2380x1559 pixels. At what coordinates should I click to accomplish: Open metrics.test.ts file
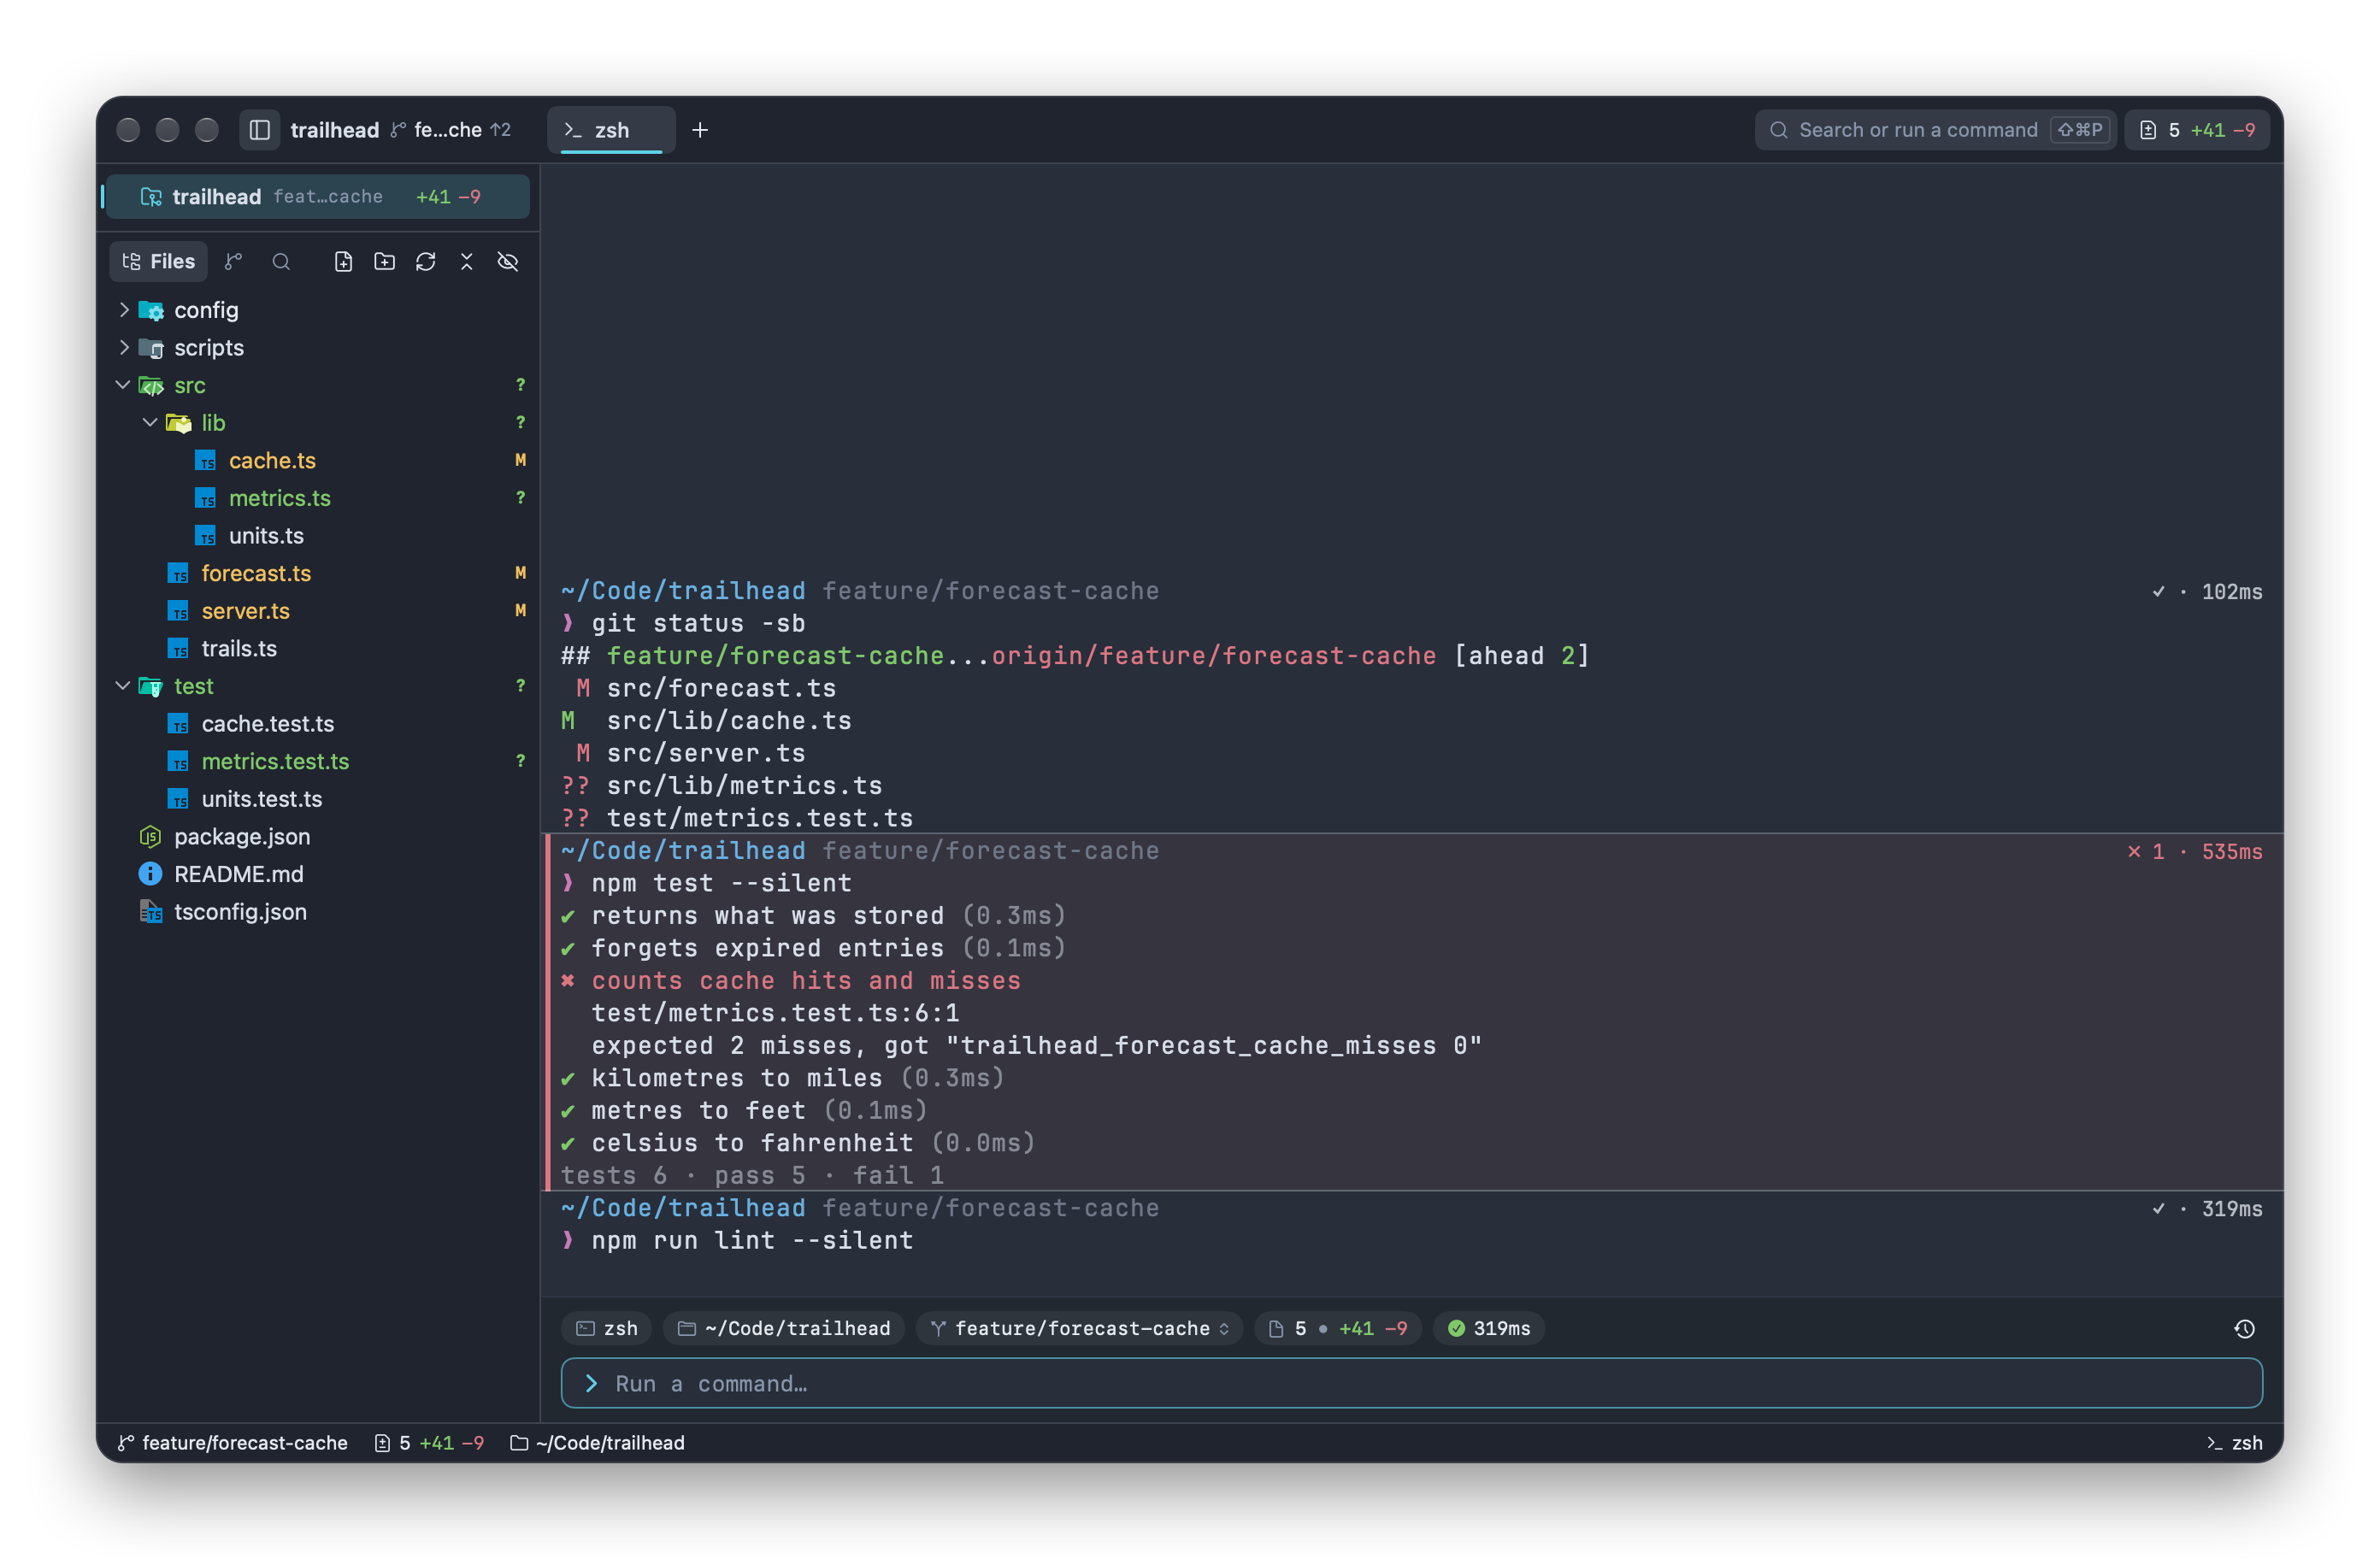click(275, 762)
